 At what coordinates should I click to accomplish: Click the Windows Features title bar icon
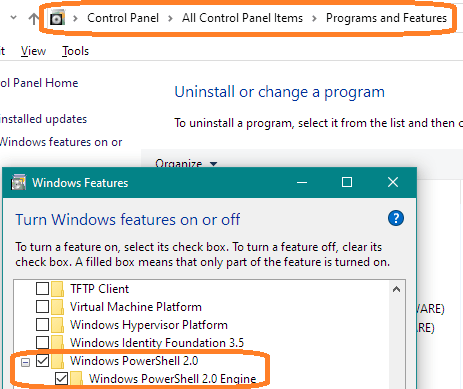(x=18, y=182)
